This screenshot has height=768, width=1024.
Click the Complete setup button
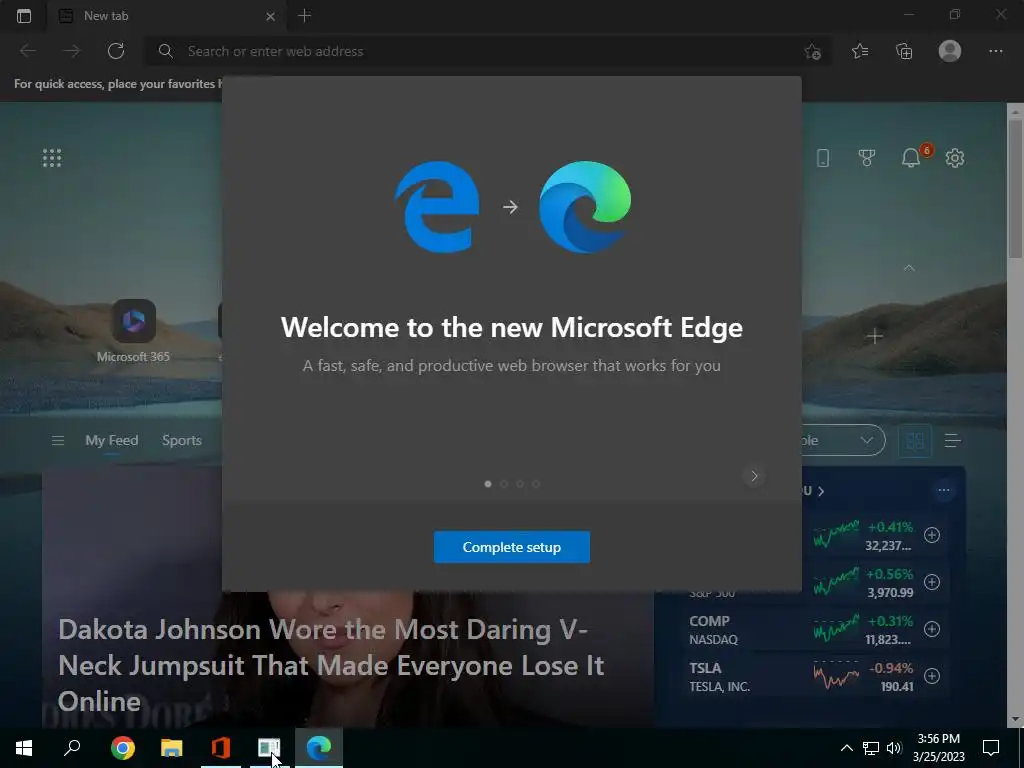click(x=511, y=547)
